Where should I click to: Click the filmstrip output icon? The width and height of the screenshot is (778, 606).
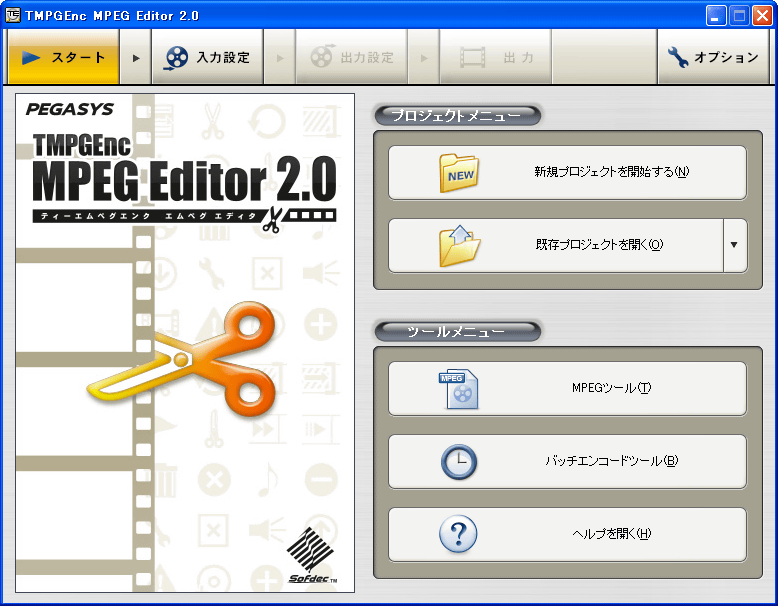click(x=472, y=58)
